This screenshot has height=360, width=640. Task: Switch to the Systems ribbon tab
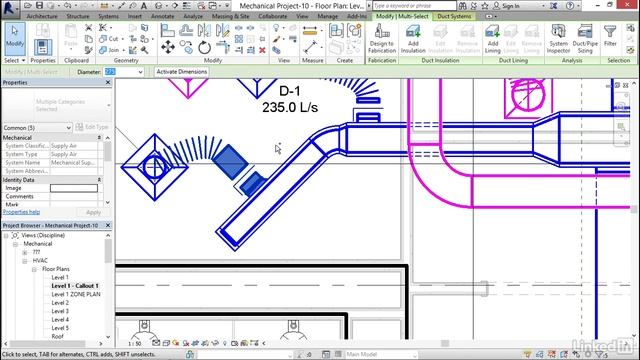tap(108, 16)
